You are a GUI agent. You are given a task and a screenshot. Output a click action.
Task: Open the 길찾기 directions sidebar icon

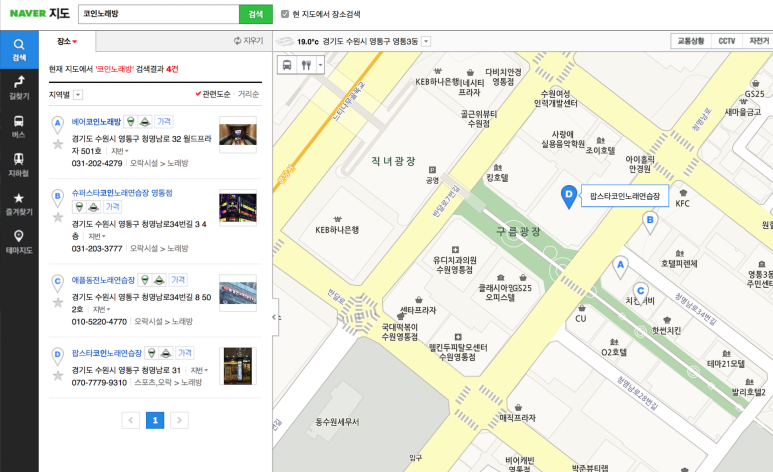[19, 88]
